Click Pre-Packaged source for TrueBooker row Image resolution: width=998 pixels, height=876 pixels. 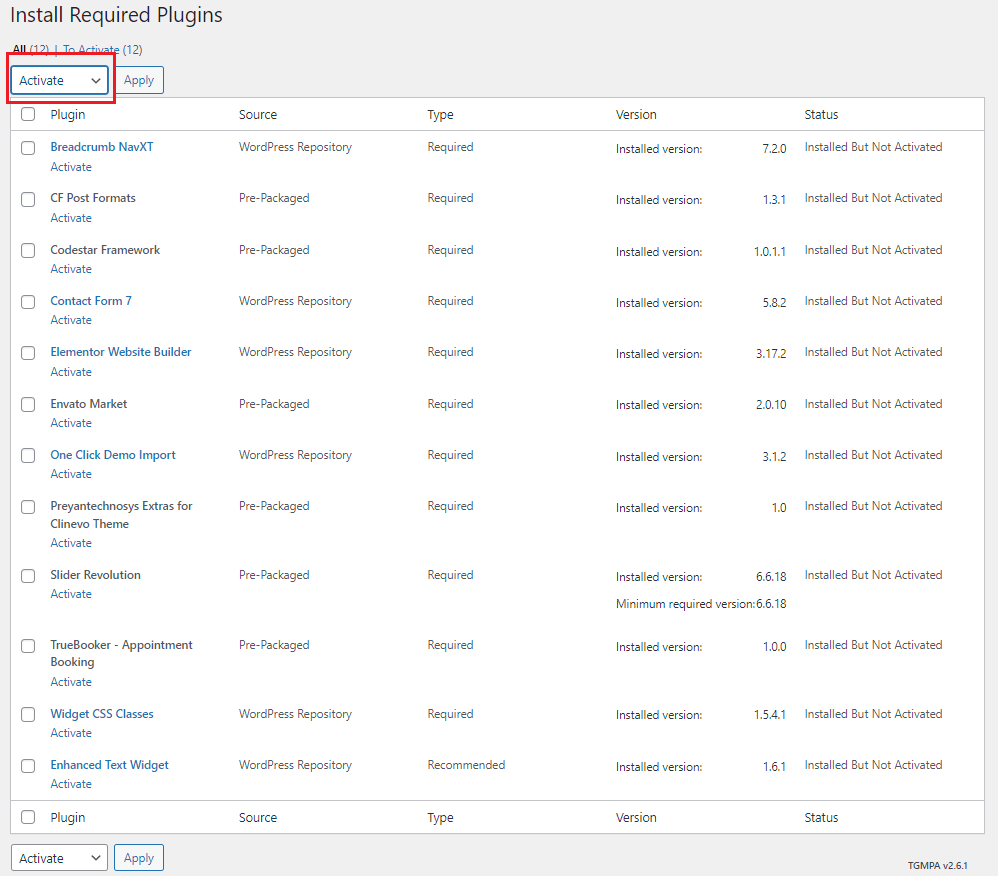pyautogui.click(x=274, y=645)
